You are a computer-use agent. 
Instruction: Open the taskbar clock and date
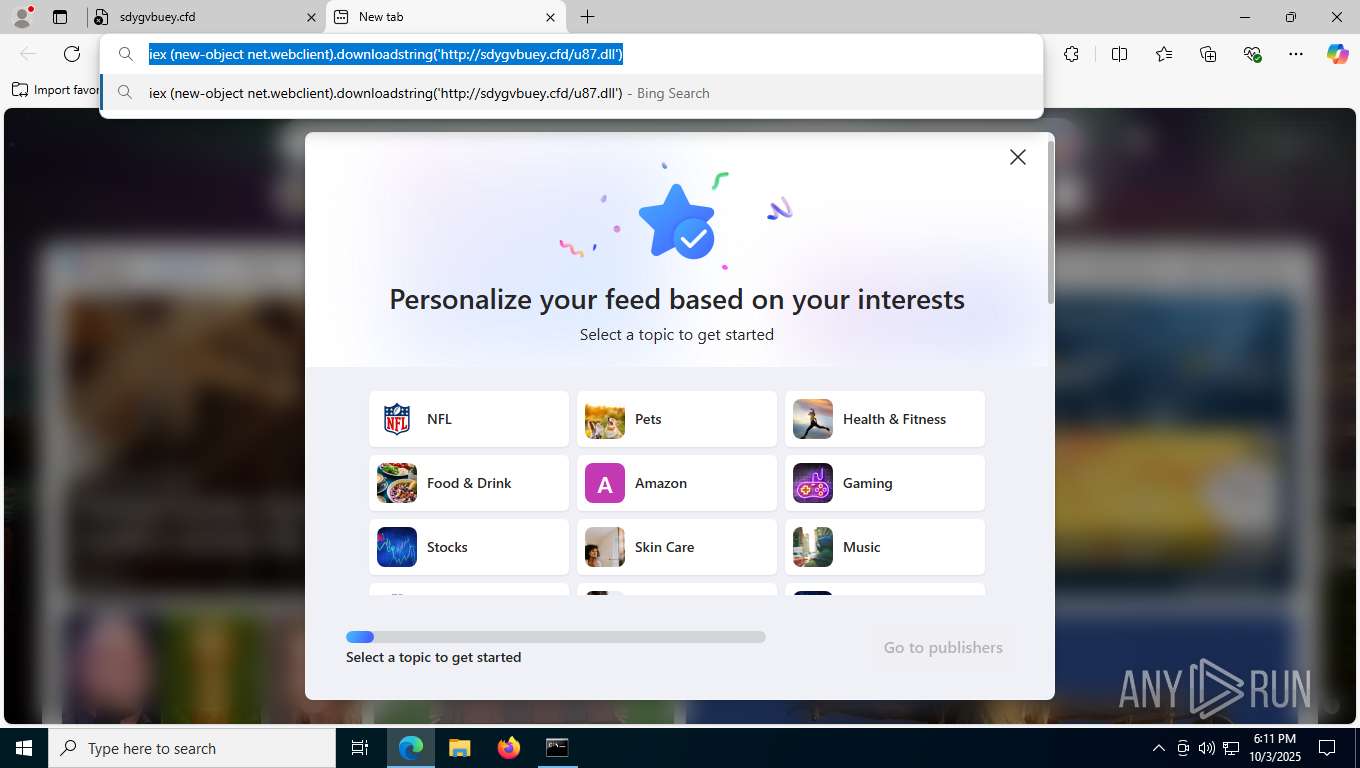tap(1276, 748)
